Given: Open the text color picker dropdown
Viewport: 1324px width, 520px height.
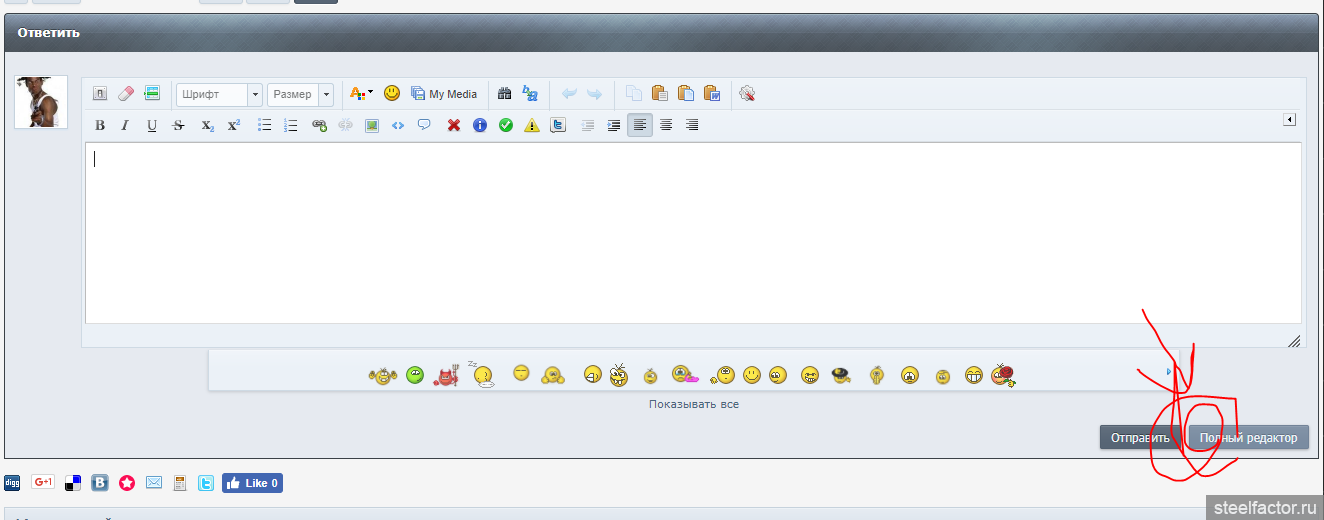Looking at the screenshot, I should coord(361,94).
